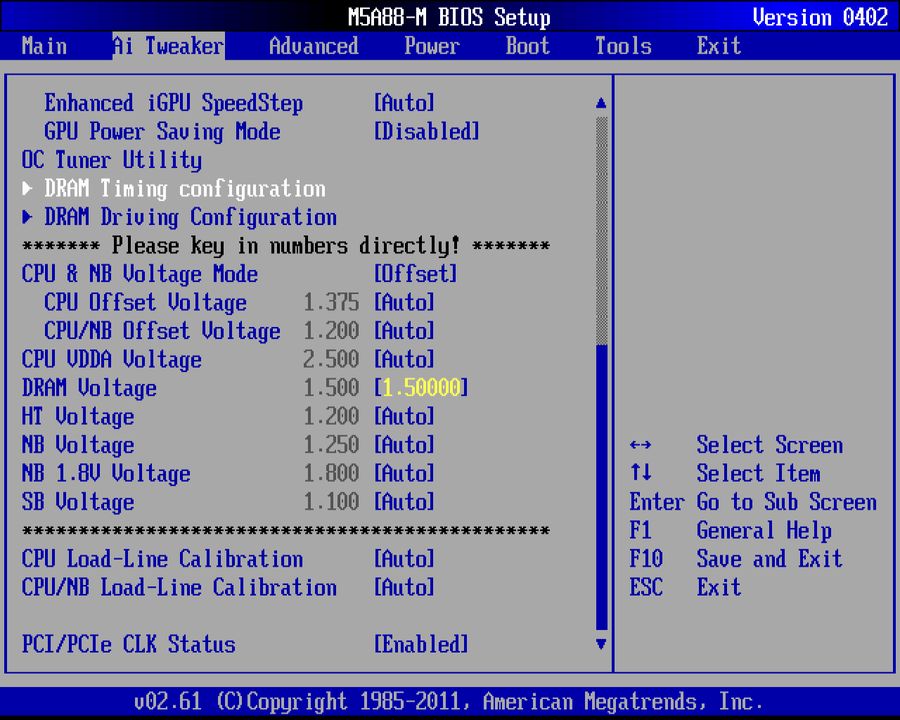This screenshot has width=900, height=720.
Task: Change Enhanced iGPU SpeedStep Auto value
Action: pyautogui.click(x=404, y=103)
